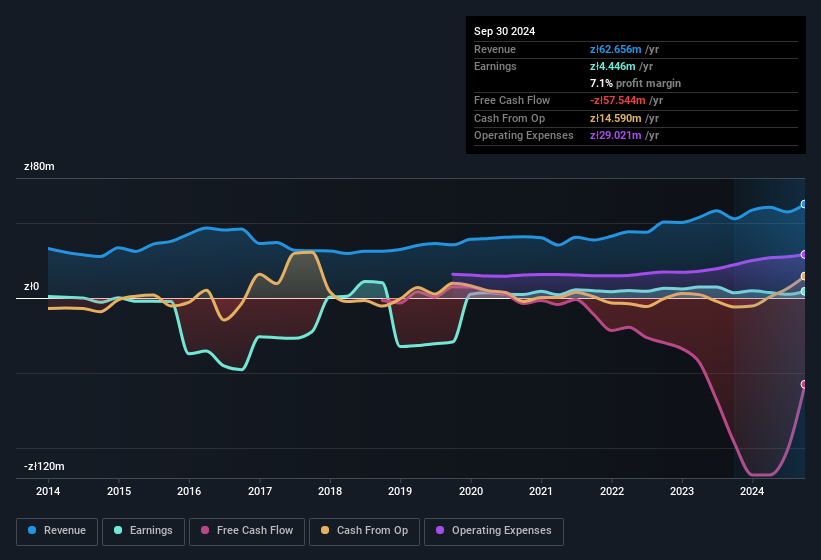Click the zł0 y-axis label
821x560 pixels.
pyautogui.click(x=31, y=286)
